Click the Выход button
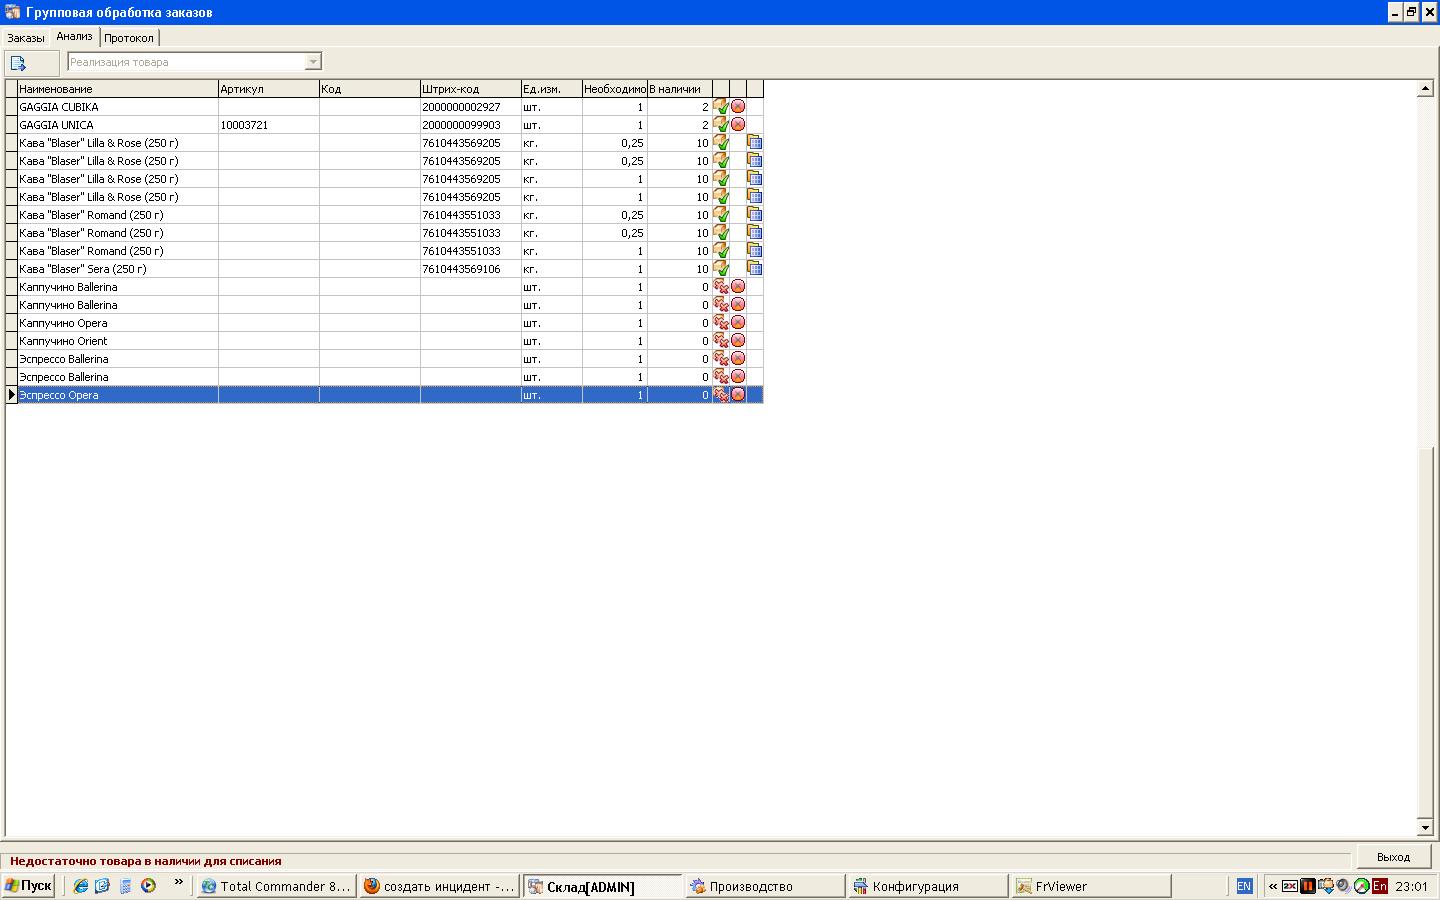 tap(1392, 857)
